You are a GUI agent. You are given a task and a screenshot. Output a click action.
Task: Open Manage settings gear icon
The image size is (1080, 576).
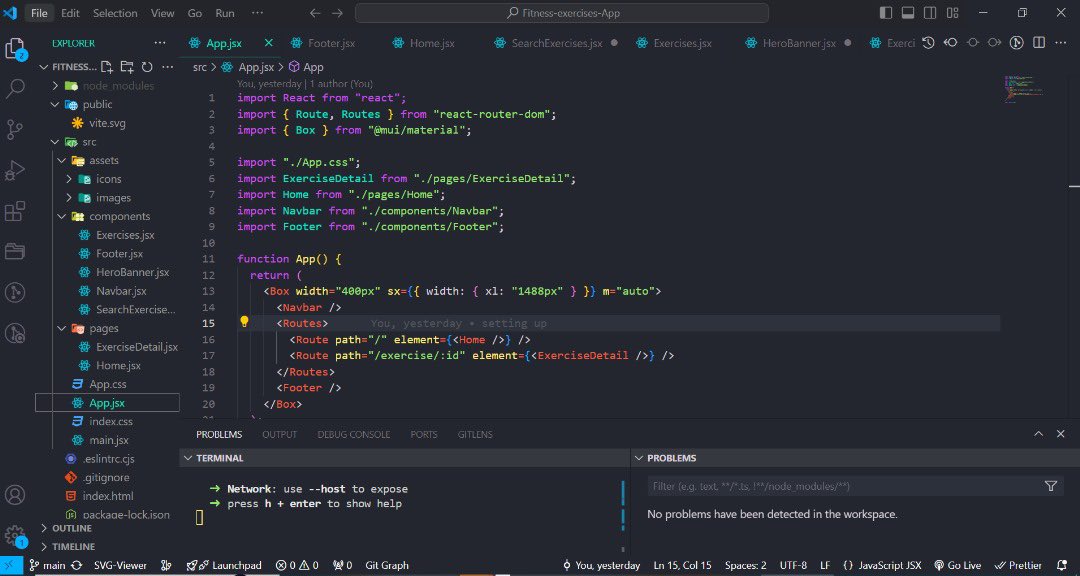pyautogui.click(x=15, y=535)
